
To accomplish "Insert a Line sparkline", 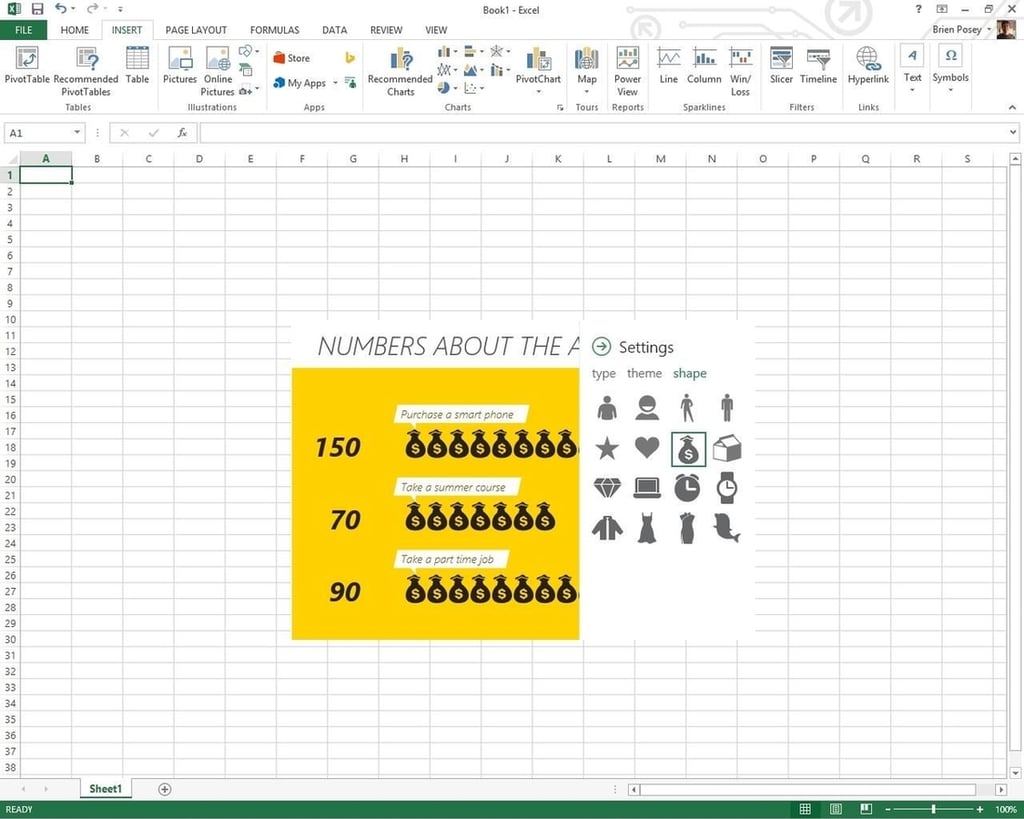I will 669,65.
